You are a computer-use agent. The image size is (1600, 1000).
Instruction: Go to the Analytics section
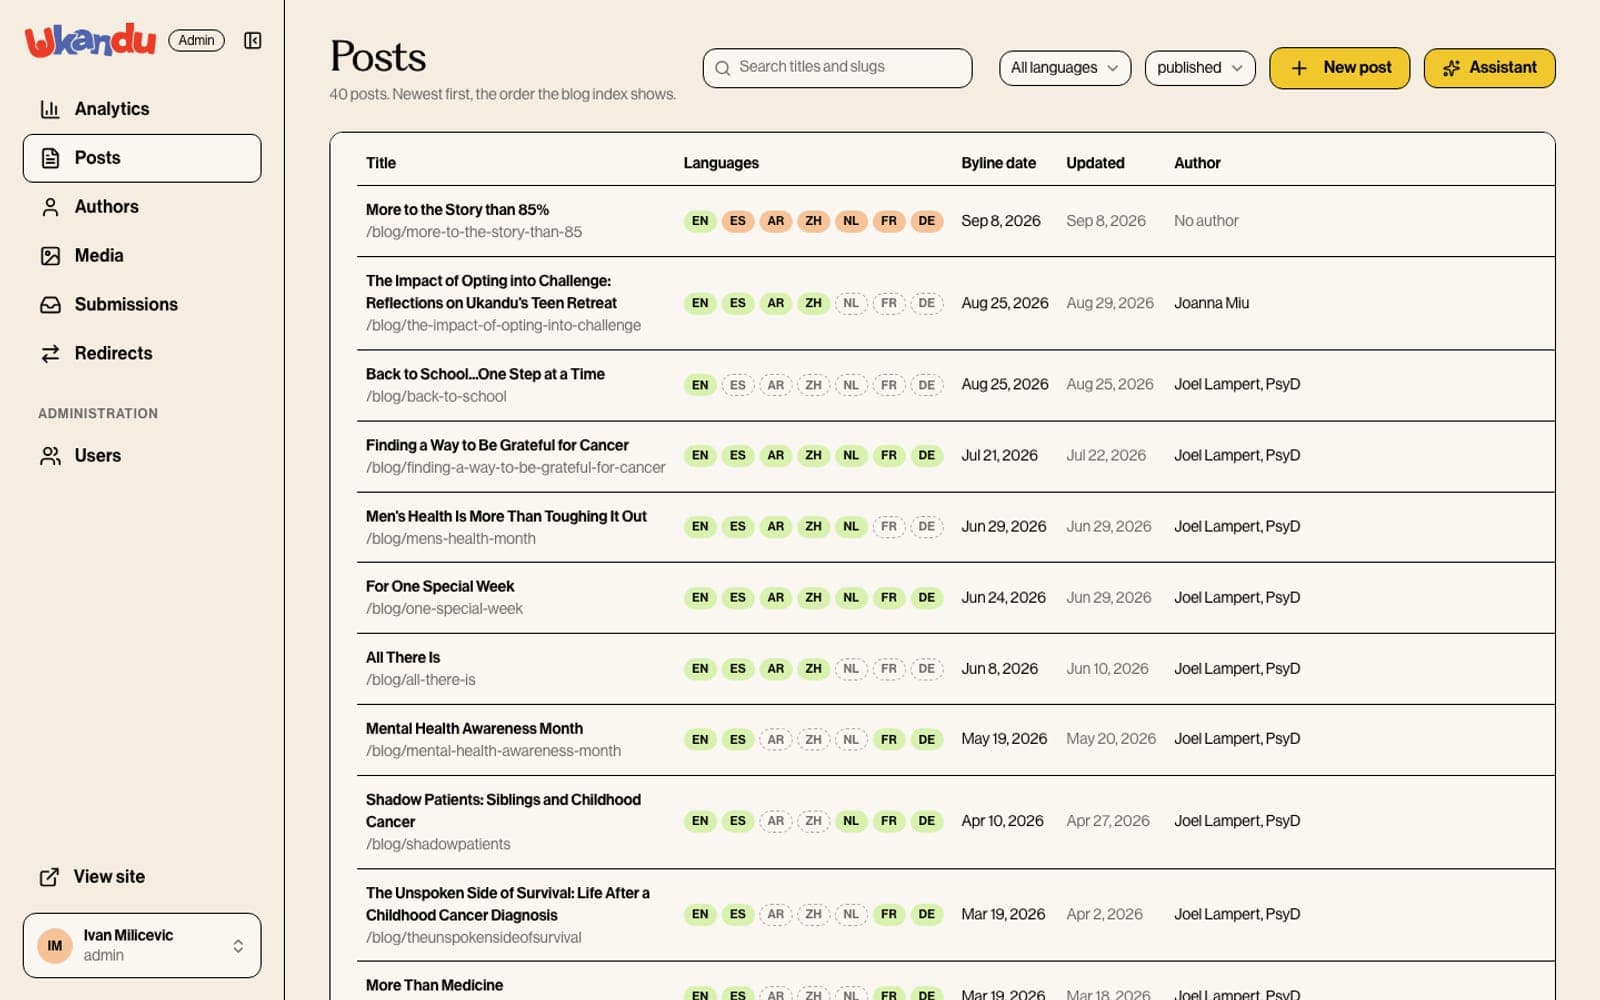142,109
